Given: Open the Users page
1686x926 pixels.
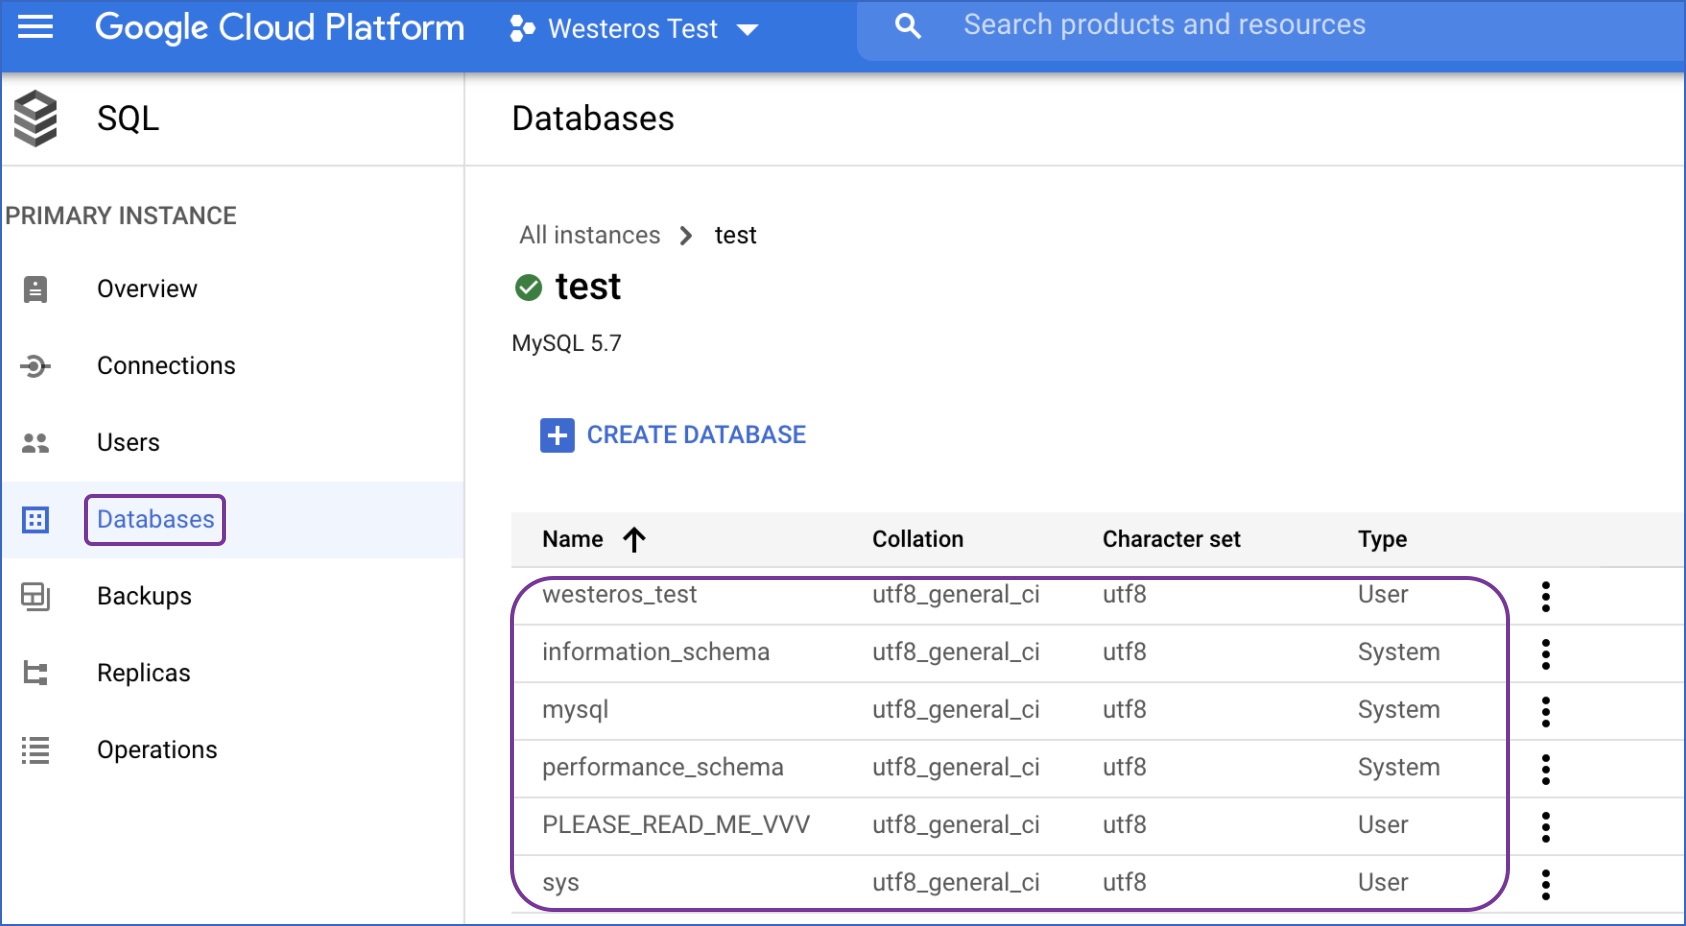Looking at the screenshot, I should pyautogui.click(x=128, y=443).
